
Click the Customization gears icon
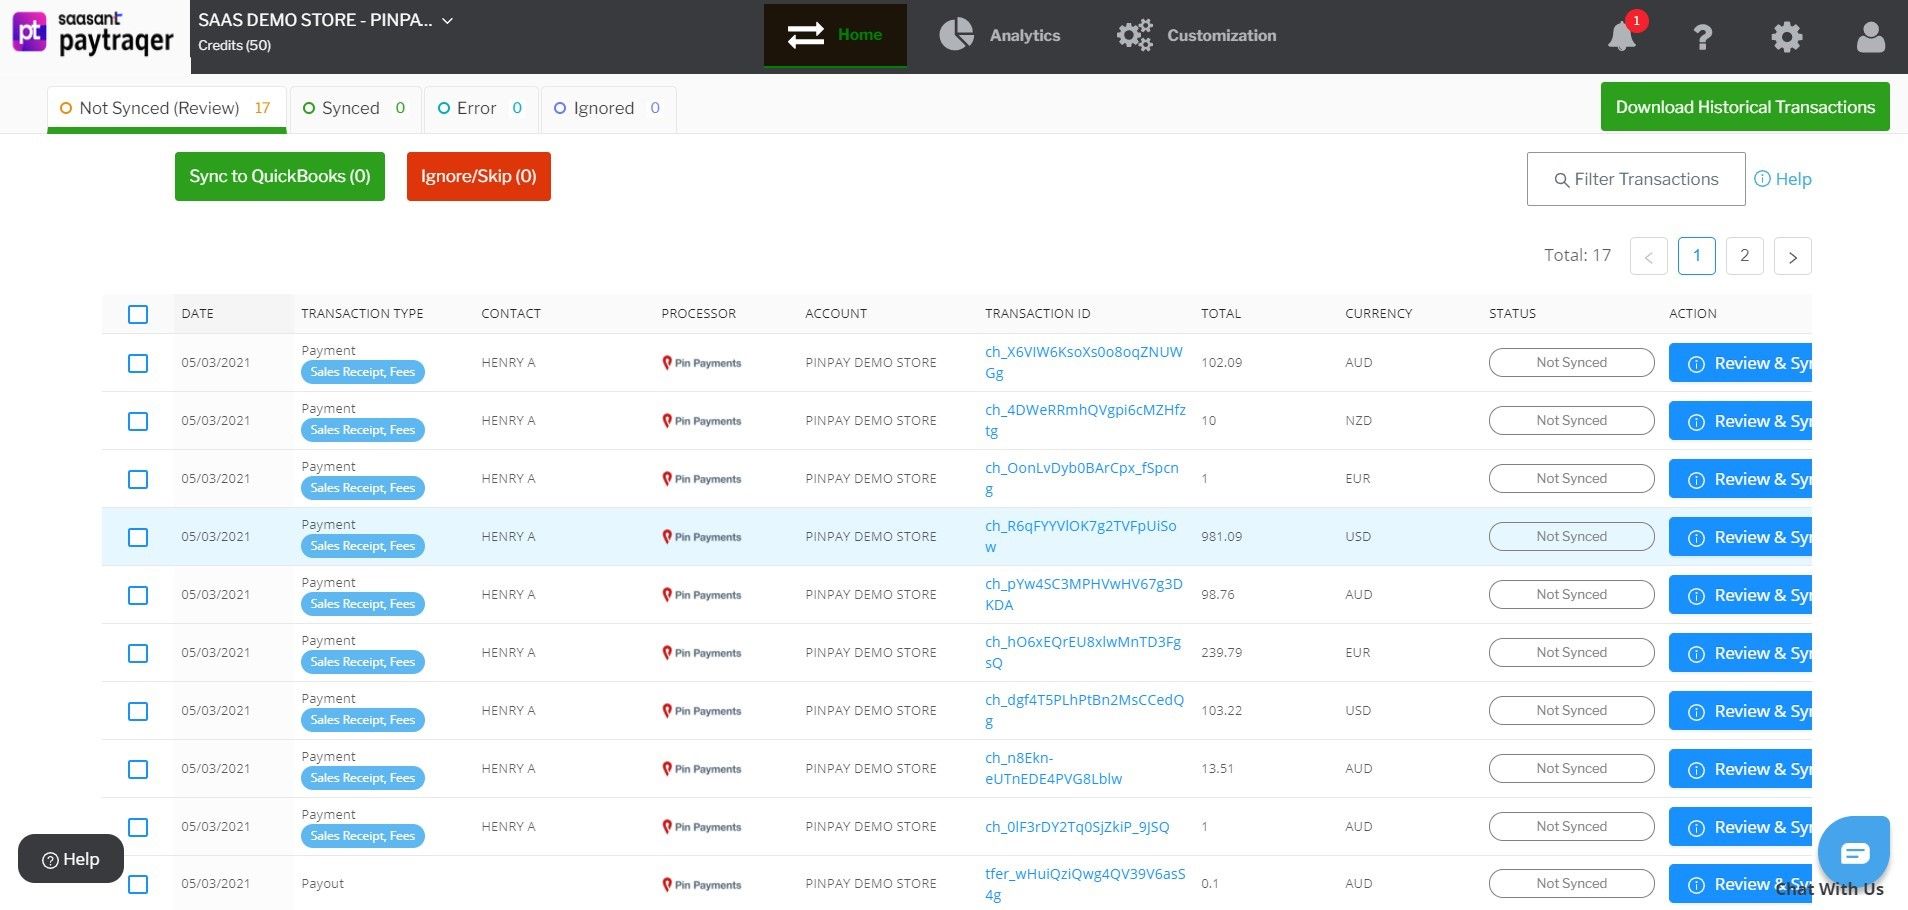pyautogui.click(x=1134, y=35)
